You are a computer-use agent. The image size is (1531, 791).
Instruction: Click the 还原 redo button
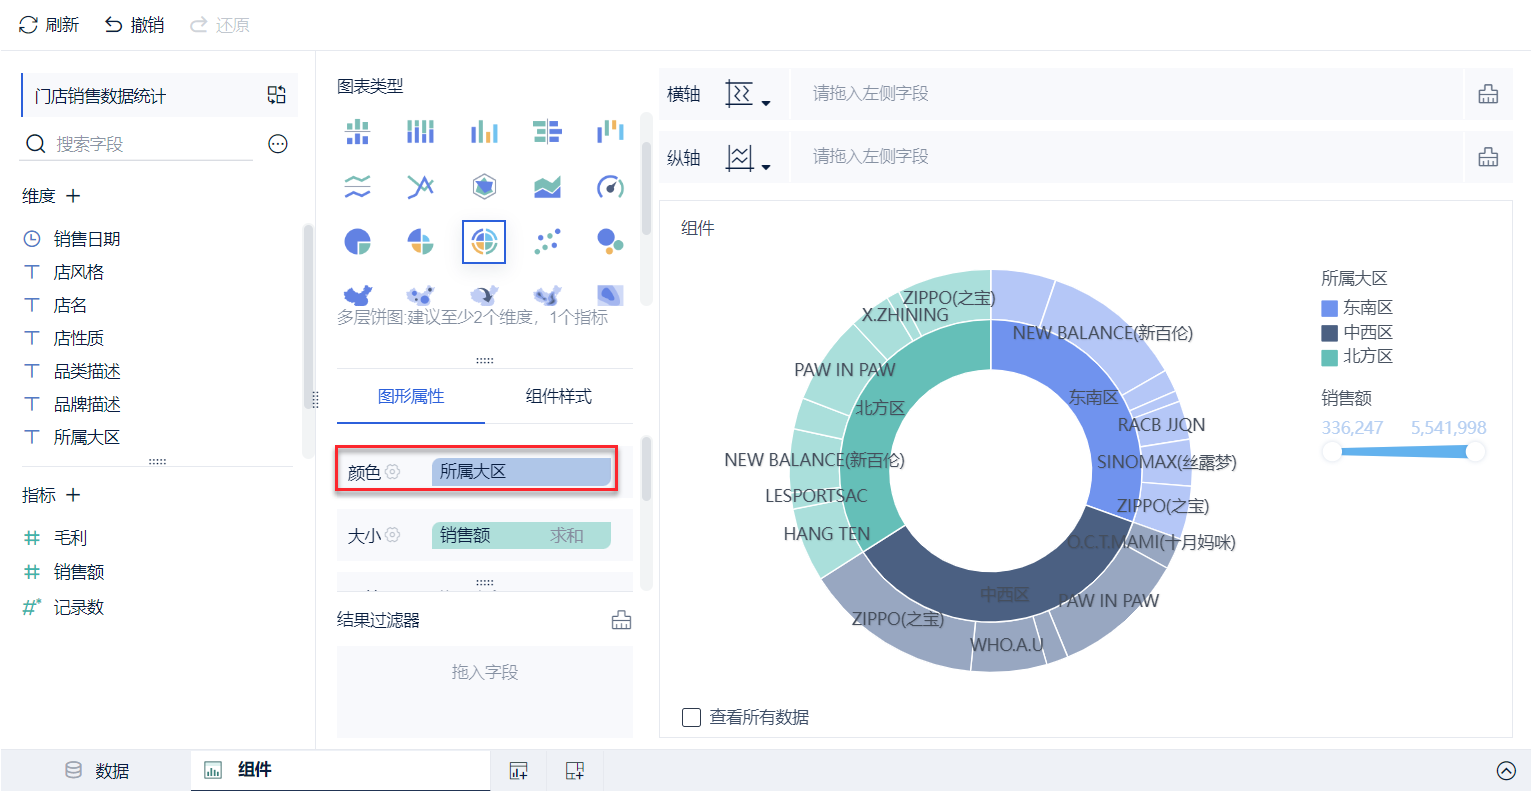point(220,25)
